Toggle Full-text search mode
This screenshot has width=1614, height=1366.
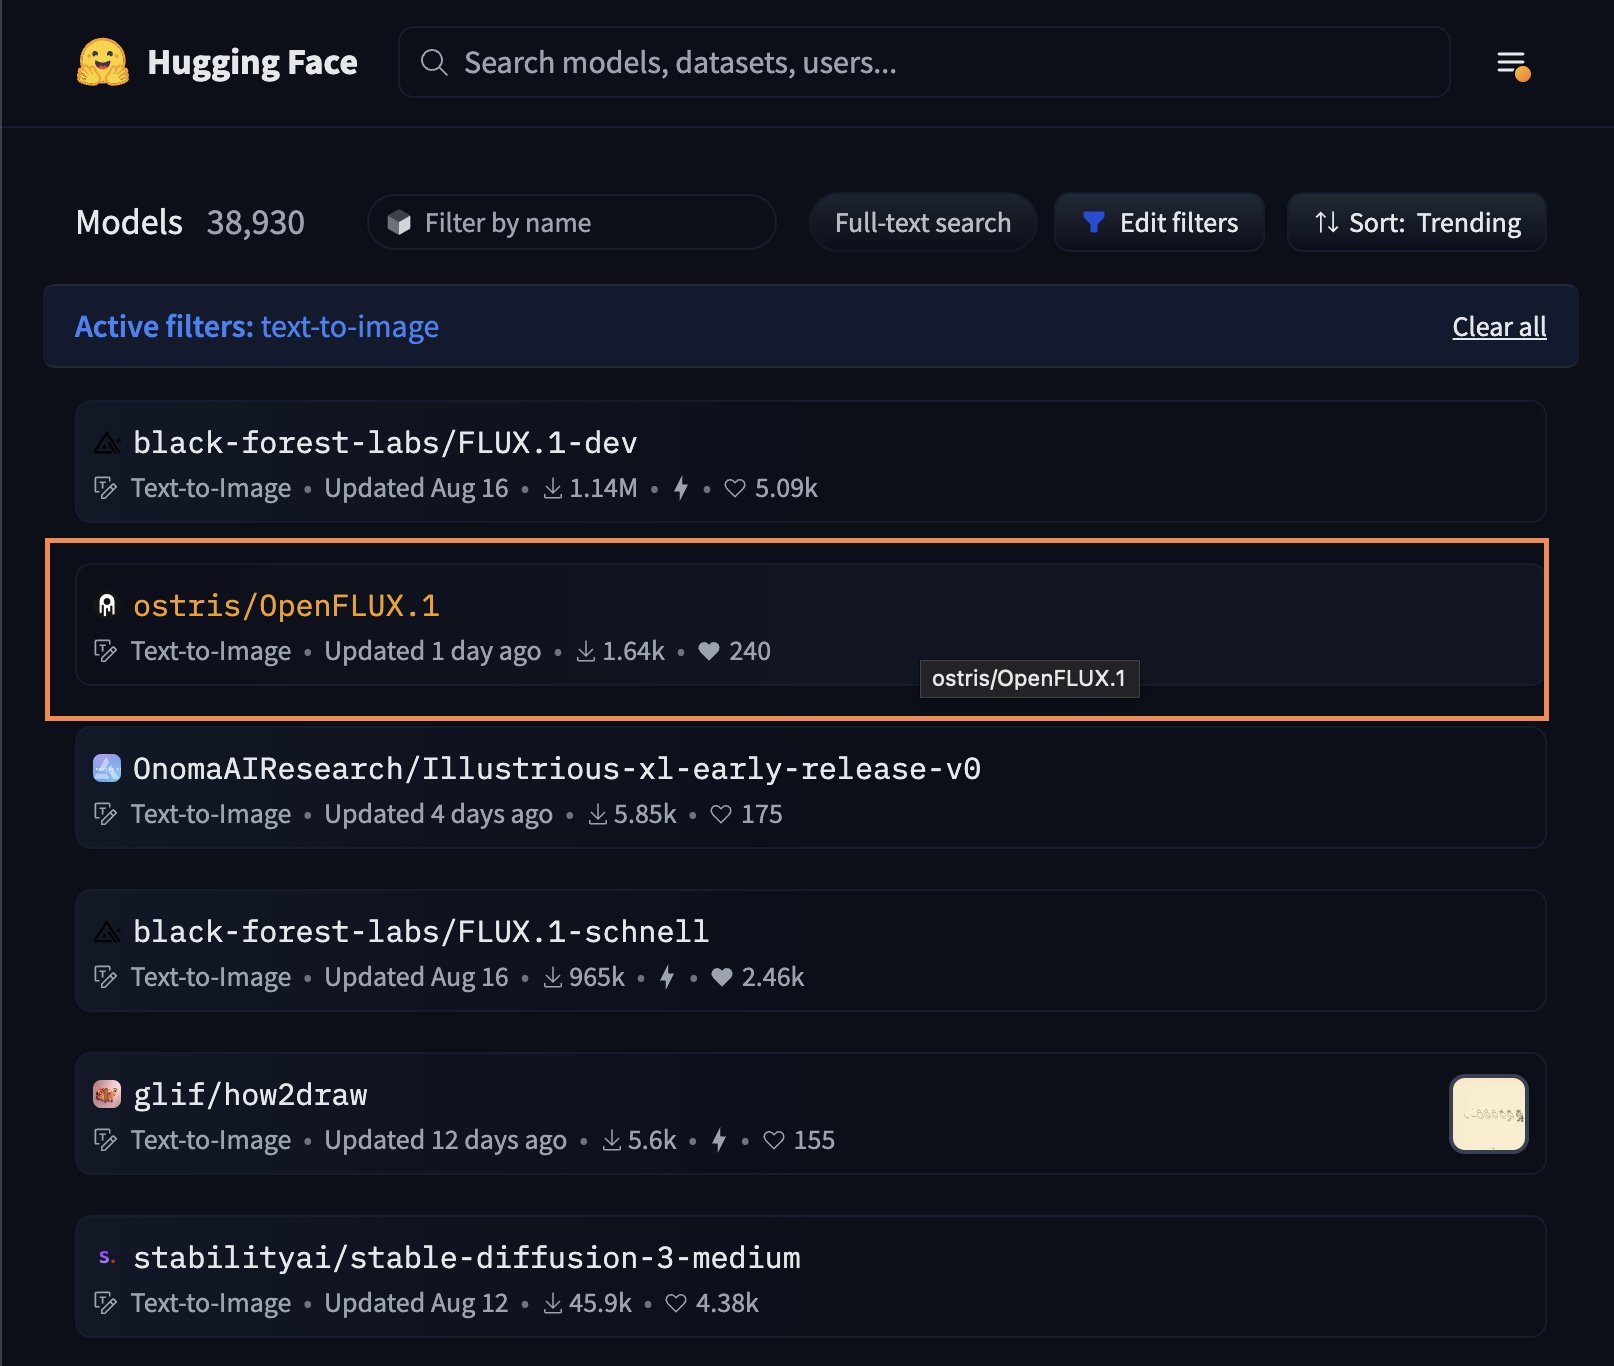click(x=922, y=222)
